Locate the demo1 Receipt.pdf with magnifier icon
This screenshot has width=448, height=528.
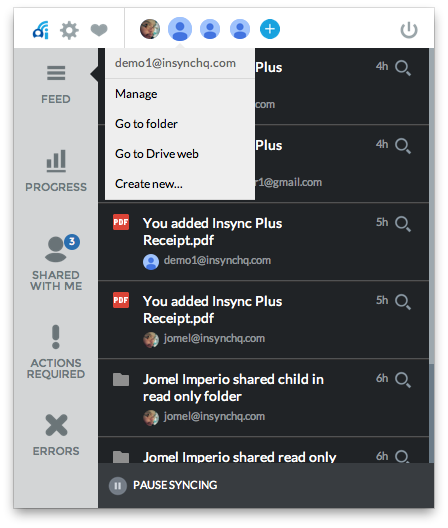(x=403, y=224)
